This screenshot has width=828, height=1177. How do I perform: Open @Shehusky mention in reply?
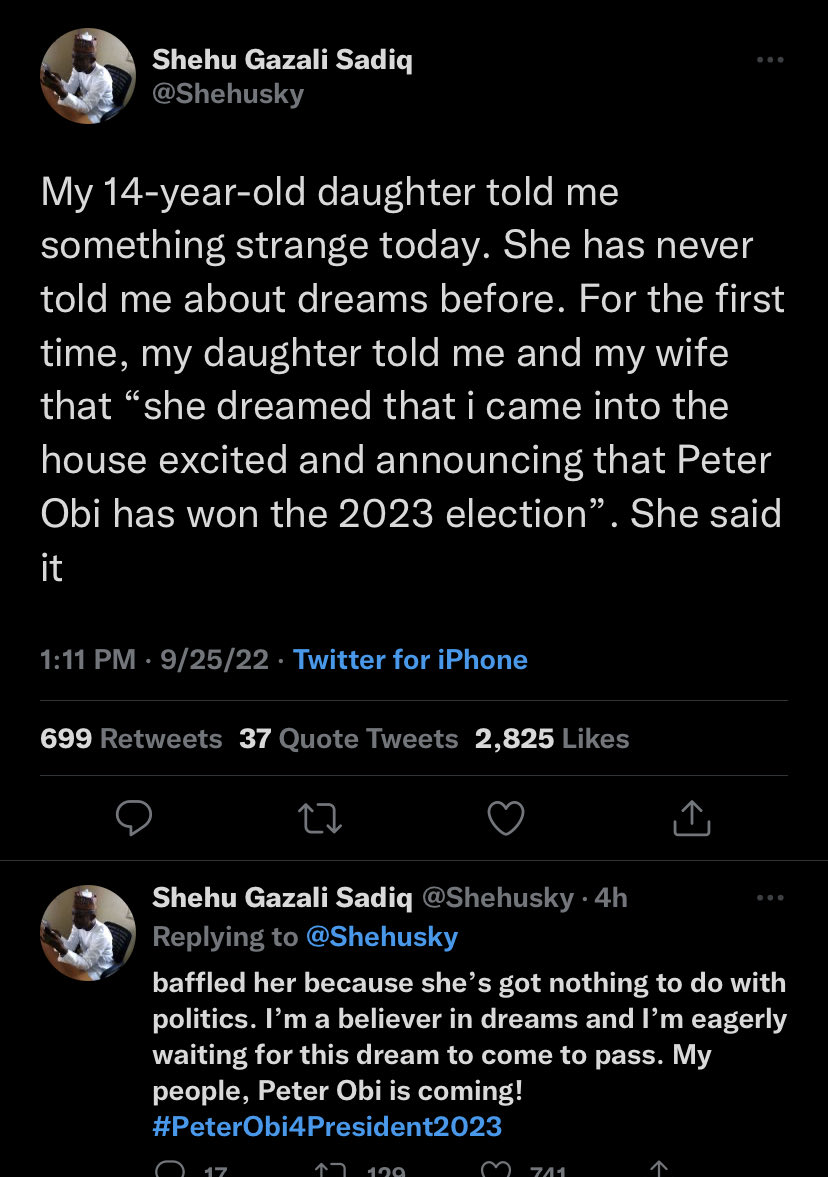(x=381, y=937)
